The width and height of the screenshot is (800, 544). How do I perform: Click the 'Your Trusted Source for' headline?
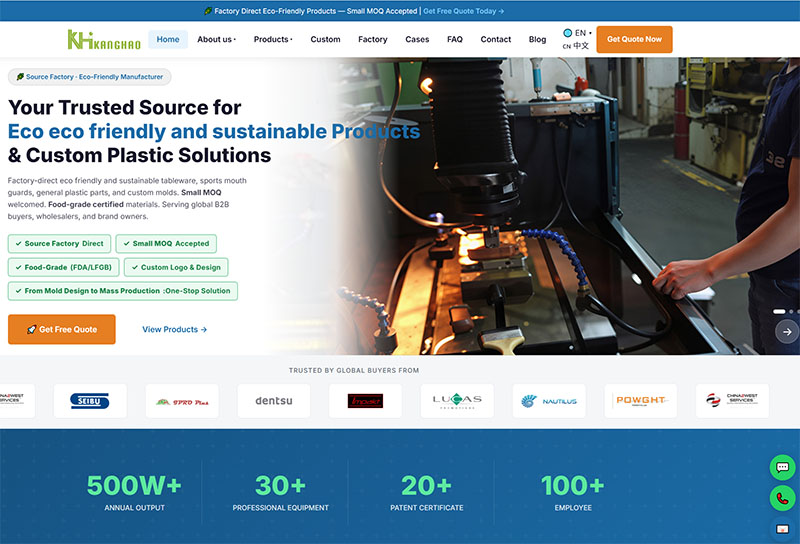(x=124, y=107)
